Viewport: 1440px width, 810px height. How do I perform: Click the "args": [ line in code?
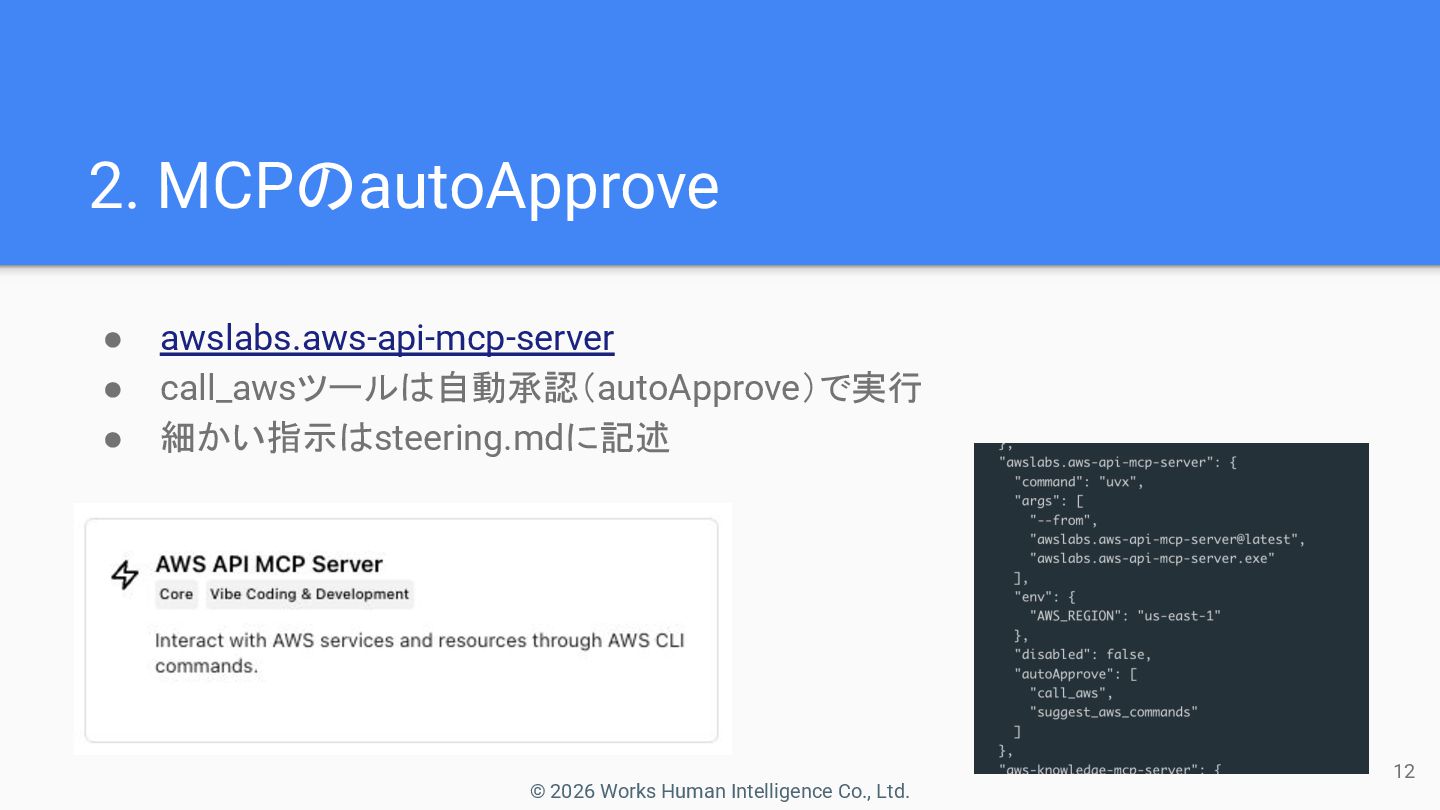(x=1048, y=501)
